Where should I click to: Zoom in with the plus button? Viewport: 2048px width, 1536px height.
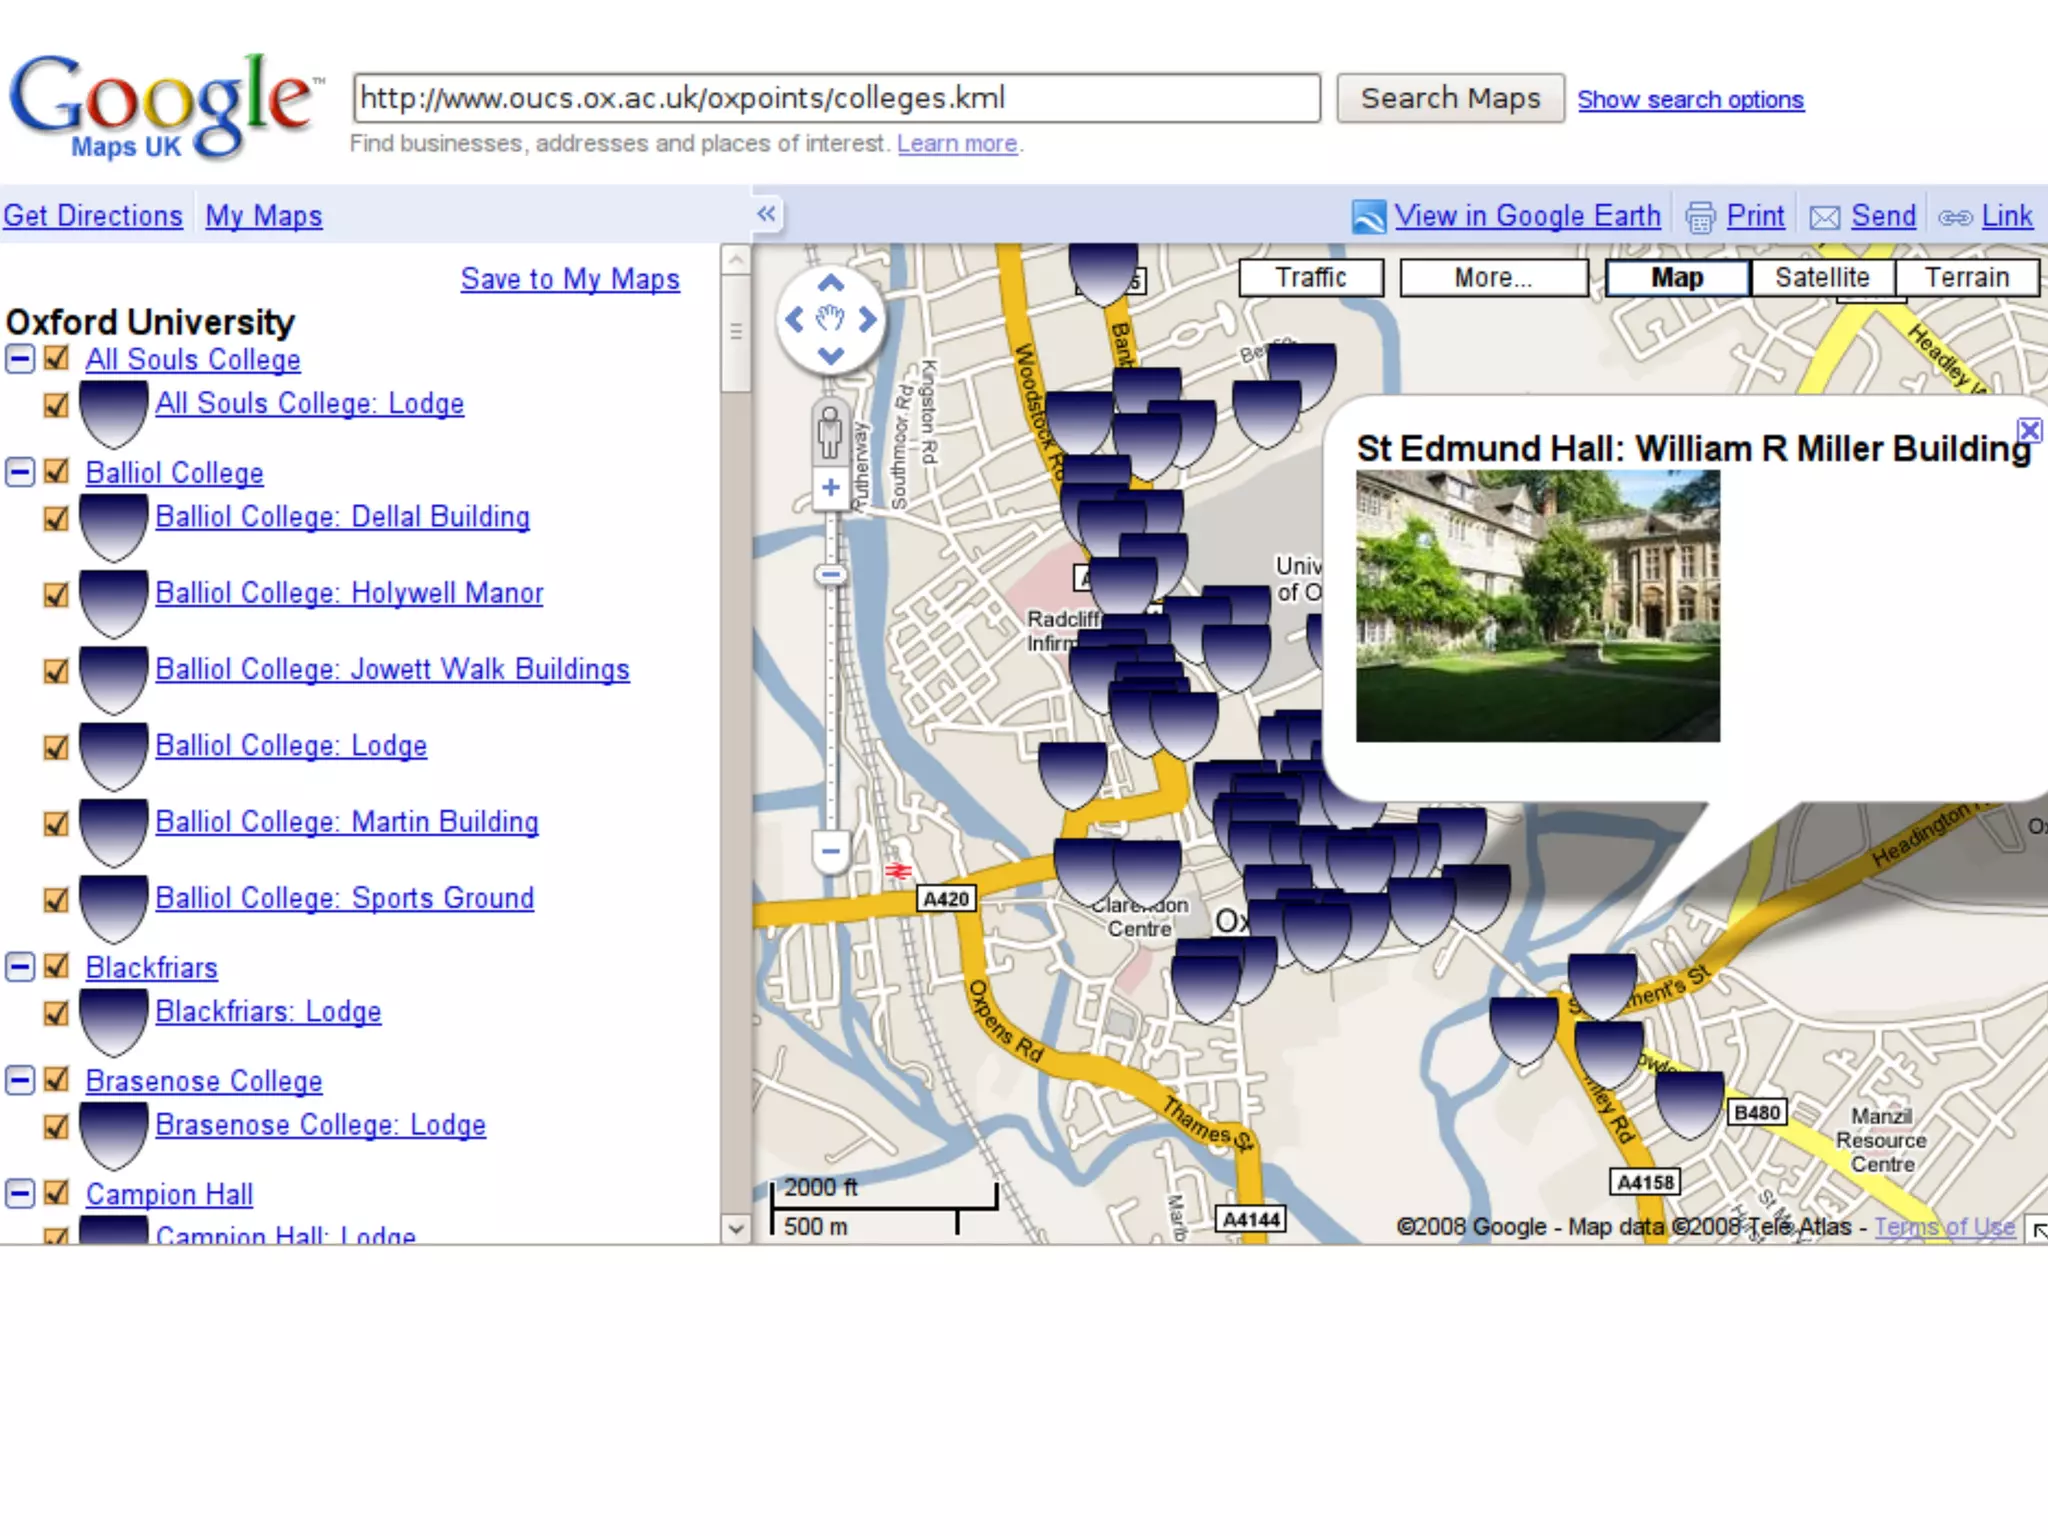(x=830, y=488)
